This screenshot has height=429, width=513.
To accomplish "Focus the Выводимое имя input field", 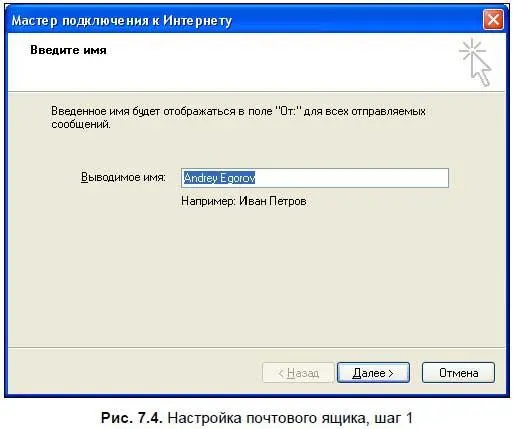I will tap(315, 178).
